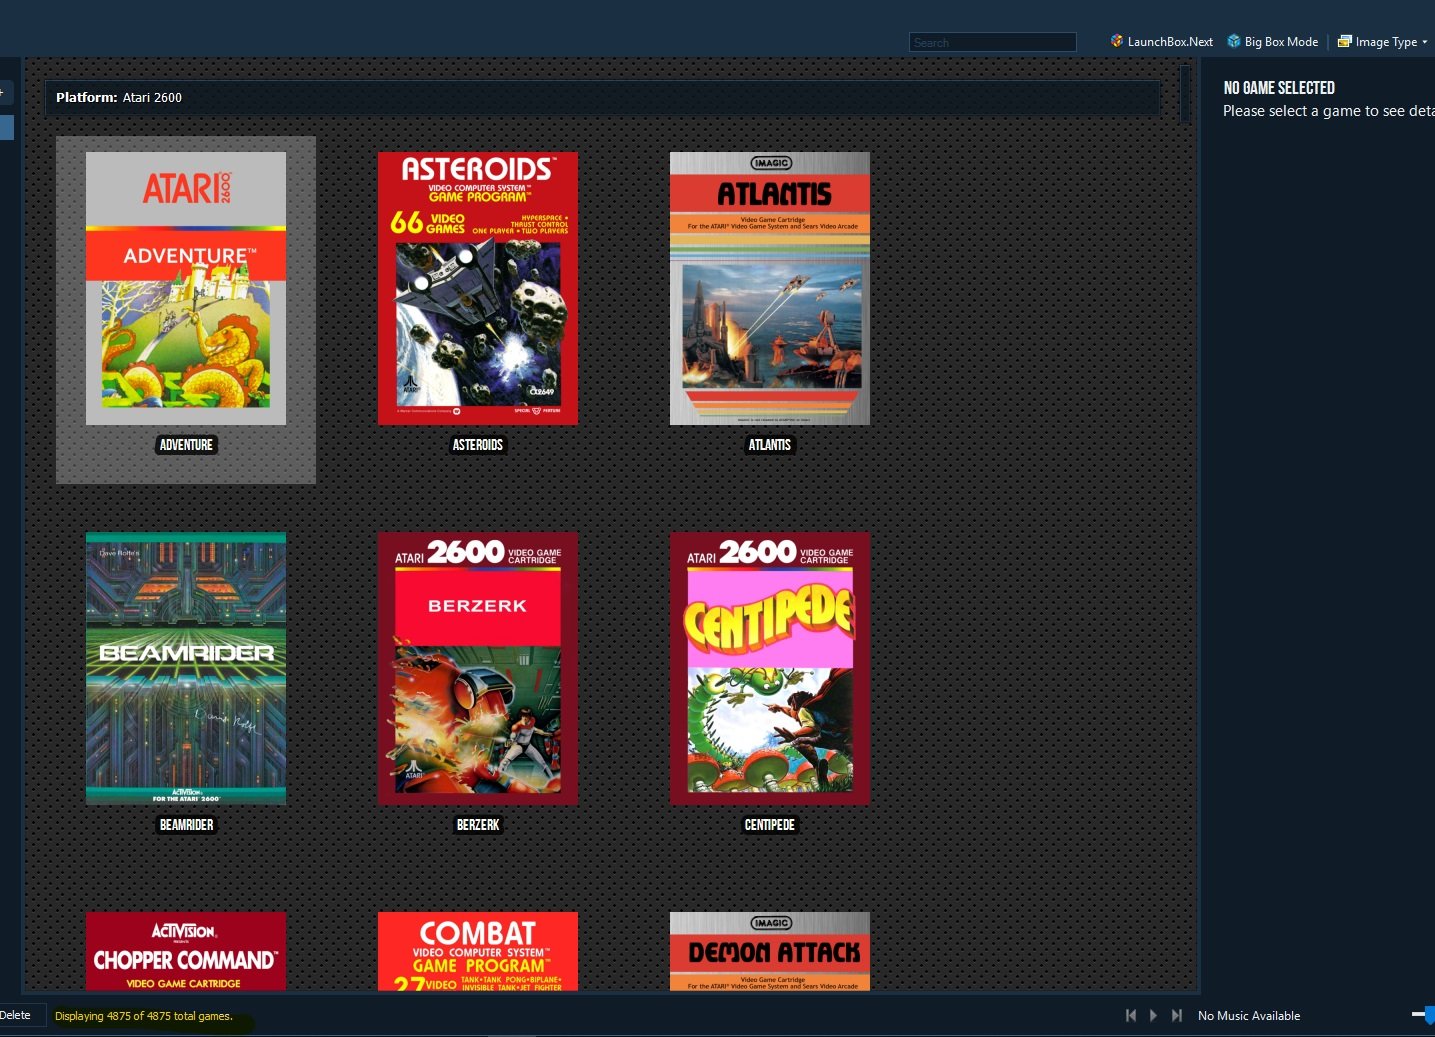The image size is (1435, 1037).
Task: Click the NO GAME SELECTED heading
Action: (1279, 88)
